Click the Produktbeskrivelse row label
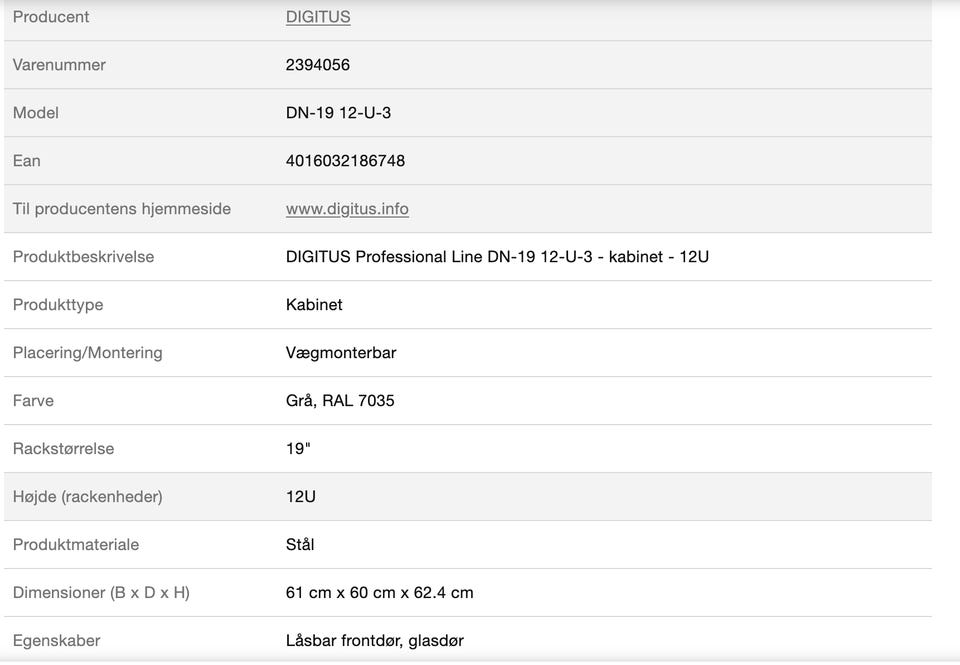This screenshot has width=960, height=665. 83,257
